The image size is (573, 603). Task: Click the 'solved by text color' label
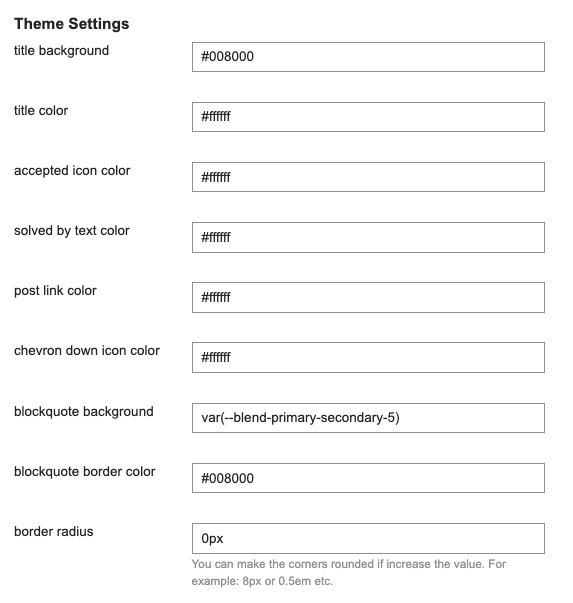72,231
